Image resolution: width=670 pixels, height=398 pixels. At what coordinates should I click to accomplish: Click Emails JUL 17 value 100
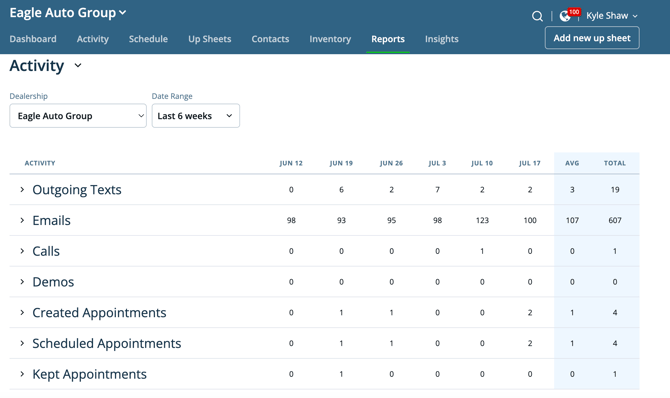(530, 220)
